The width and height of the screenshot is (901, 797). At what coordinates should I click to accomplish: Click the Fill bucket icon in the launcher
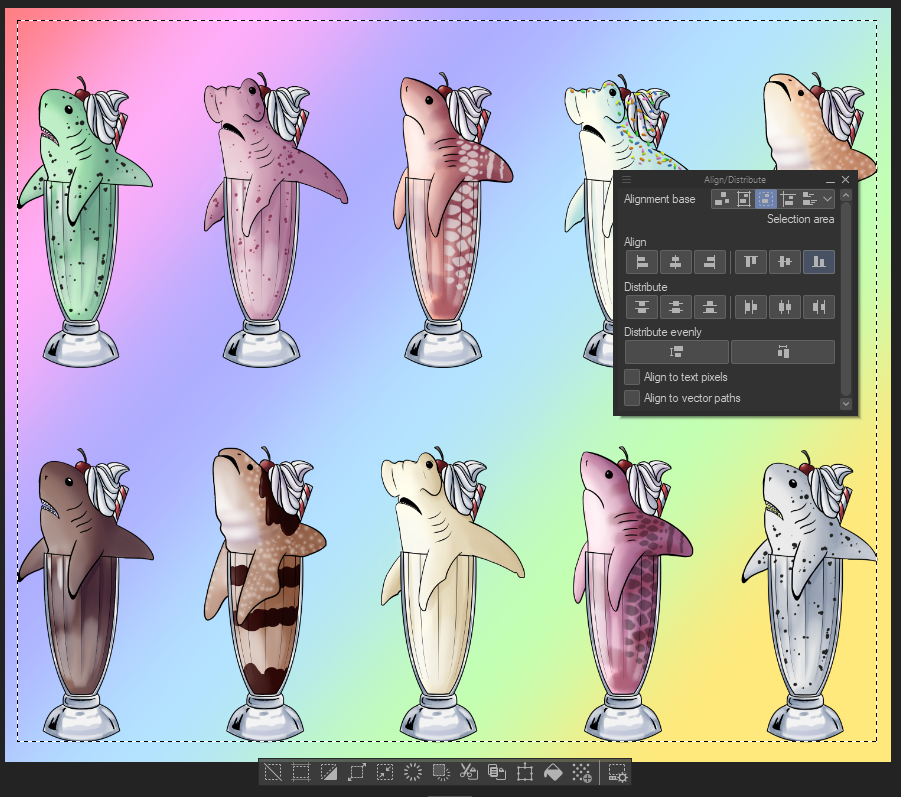pos(553,772)
